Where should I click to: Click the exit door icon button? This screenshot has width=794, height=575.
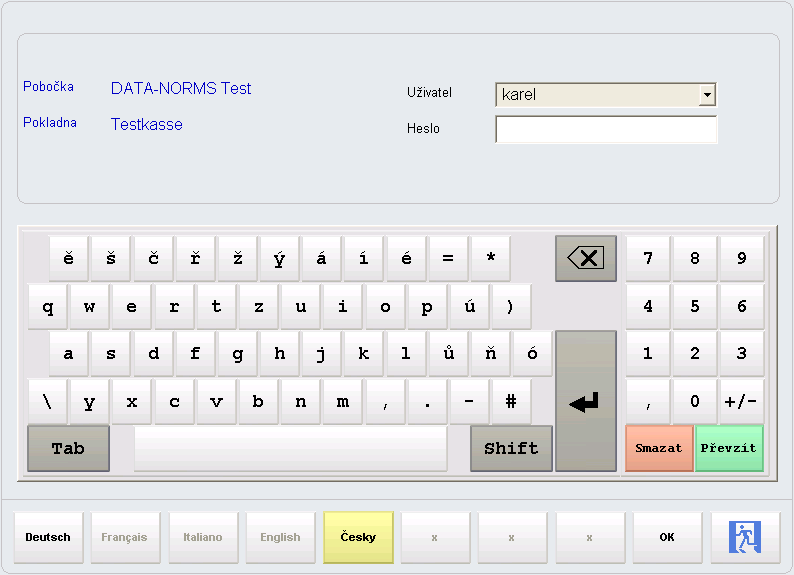pos(745,537)
